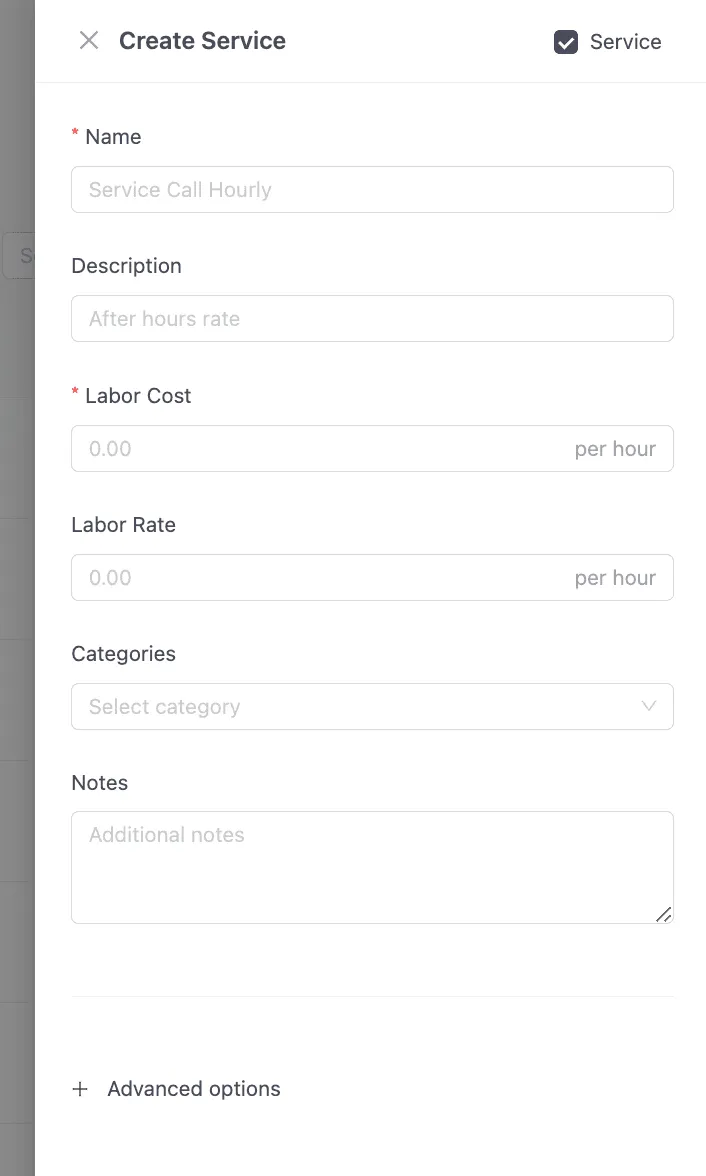
Task: Click the Labor Cost amount field
Action: point(320,449)
